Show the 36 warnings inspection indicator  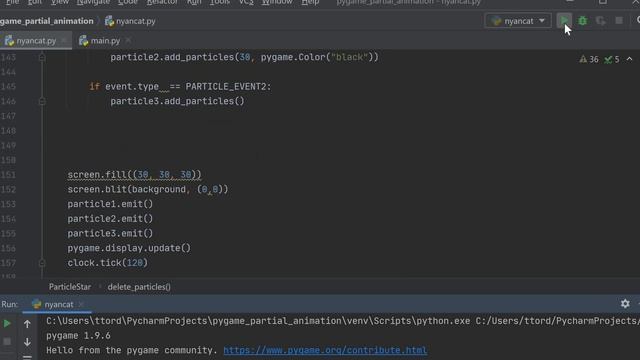coord(589,60)
